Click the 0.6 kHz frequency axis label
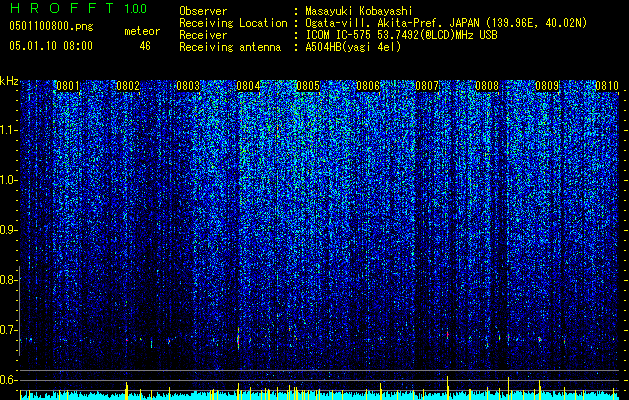The width and height of the screenshot is (629, 400). [x=8, y=380]
